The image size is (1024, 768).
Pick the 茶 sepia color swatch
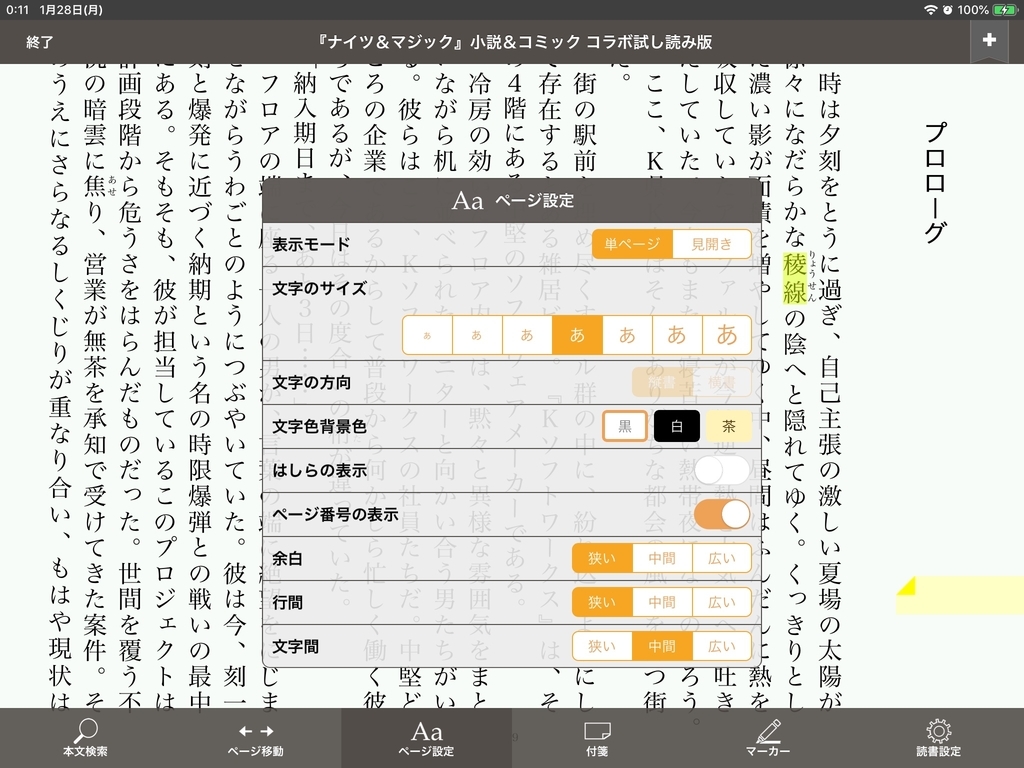tap(729, 425)
